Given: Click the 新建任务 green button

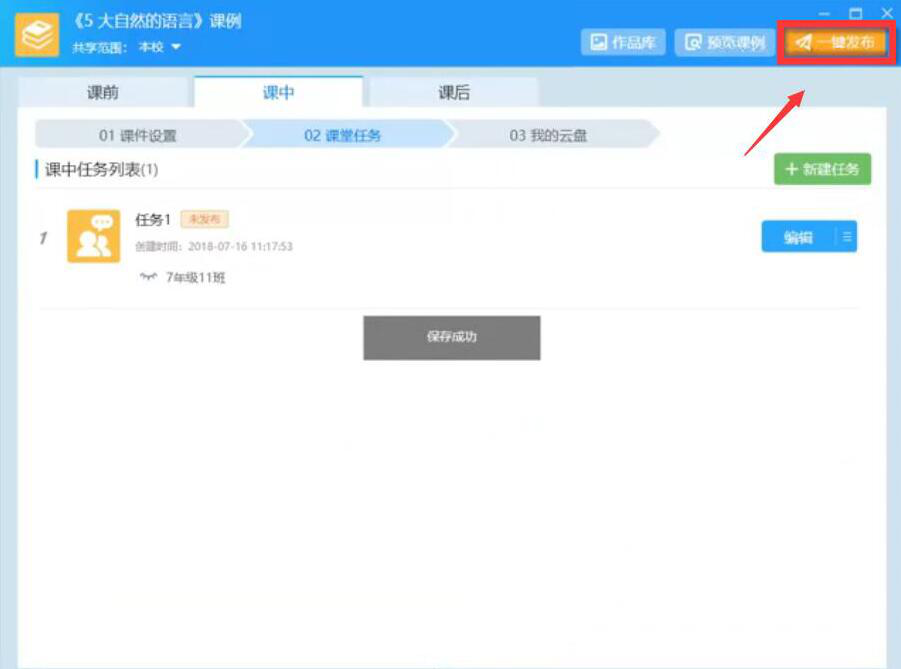Looking at the screenshot, I should click(x=822, y=169).
